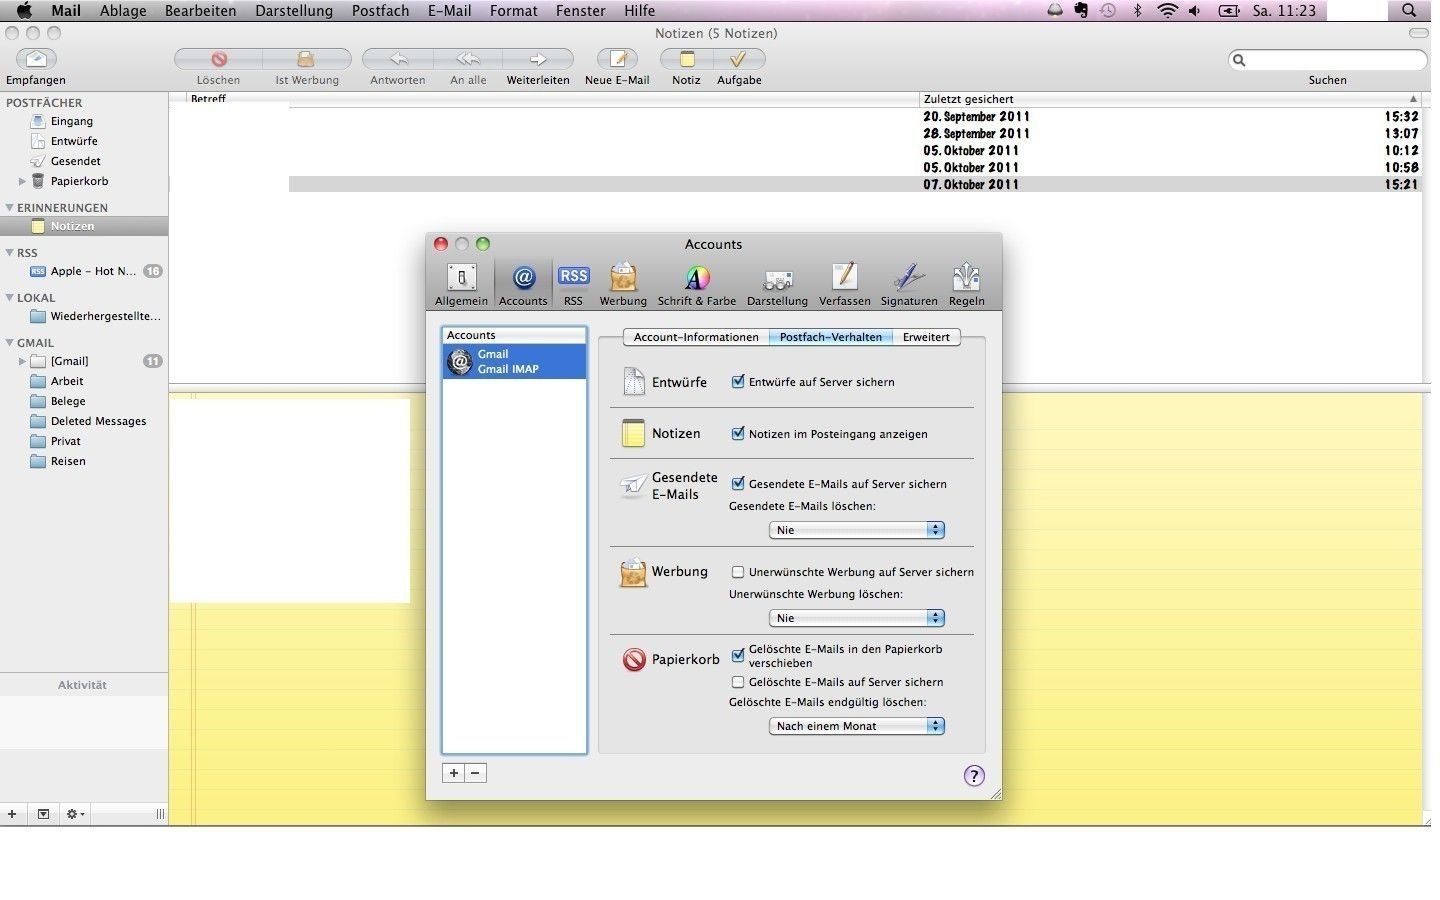Open Darstellung preferences pane
The height and width of the screenshot is (900, 1440).
[x=777, y=284]
